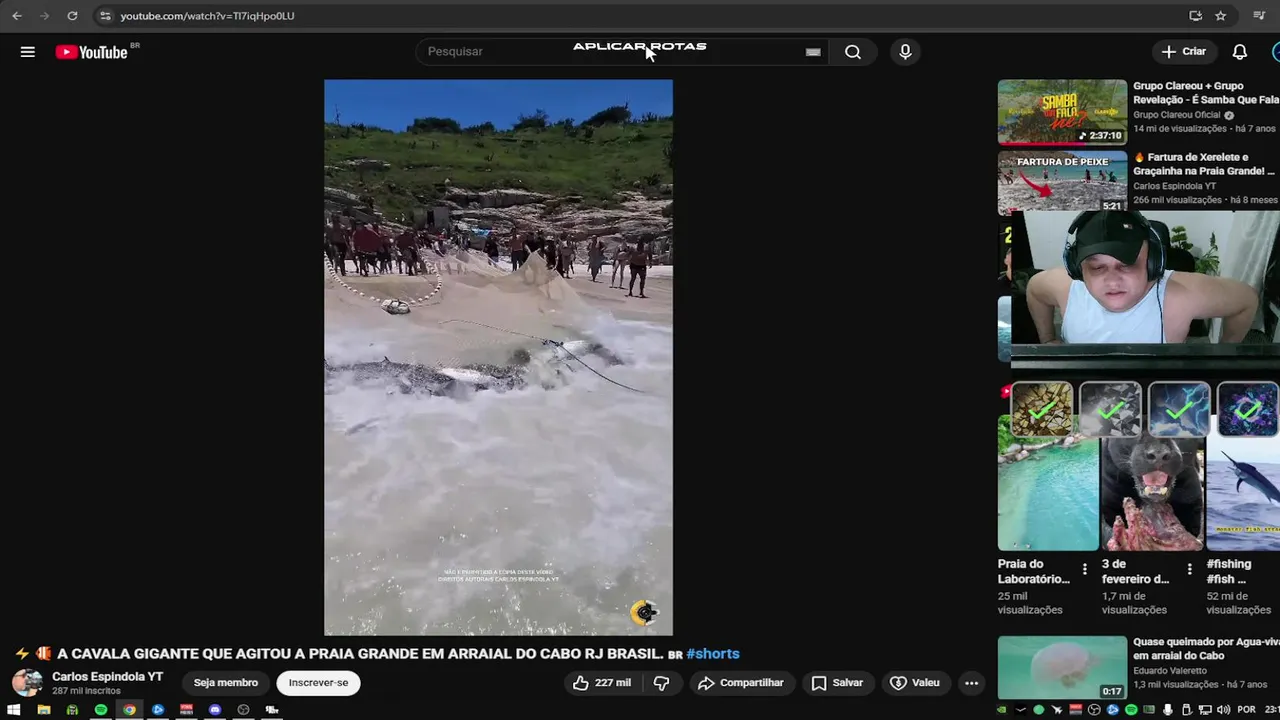Open the jellyfish Agua-viva video thumbnail
Viewport: 1280px width, 720px height.
point(1062,668)
